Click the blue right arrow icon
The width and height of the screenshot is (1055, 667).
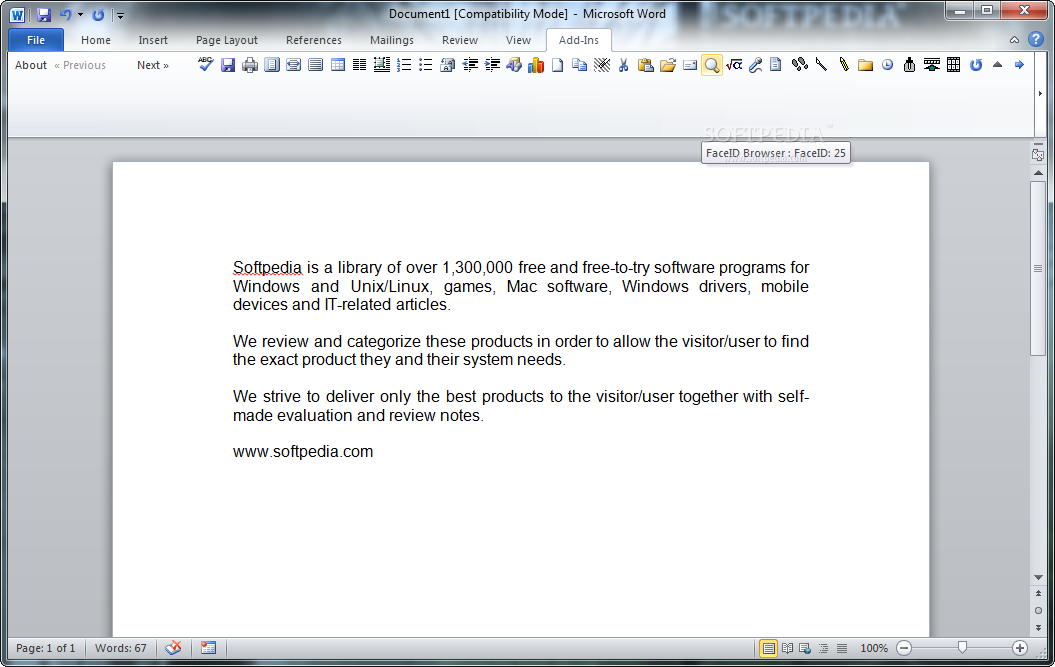point(1019,65)
